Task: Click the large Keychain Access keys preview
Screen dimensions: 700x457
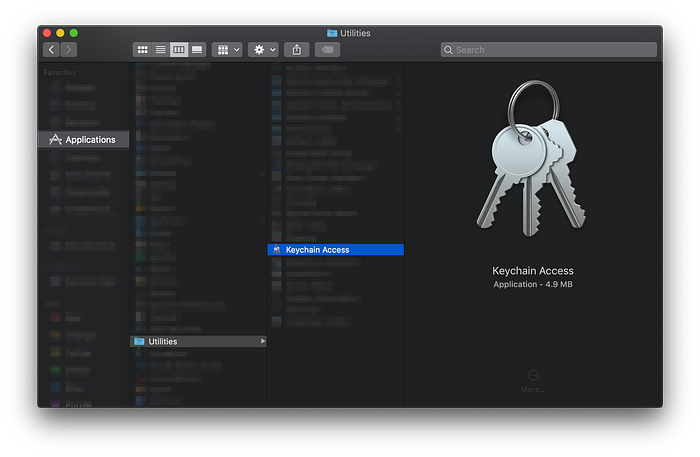Action: point(531,158)
